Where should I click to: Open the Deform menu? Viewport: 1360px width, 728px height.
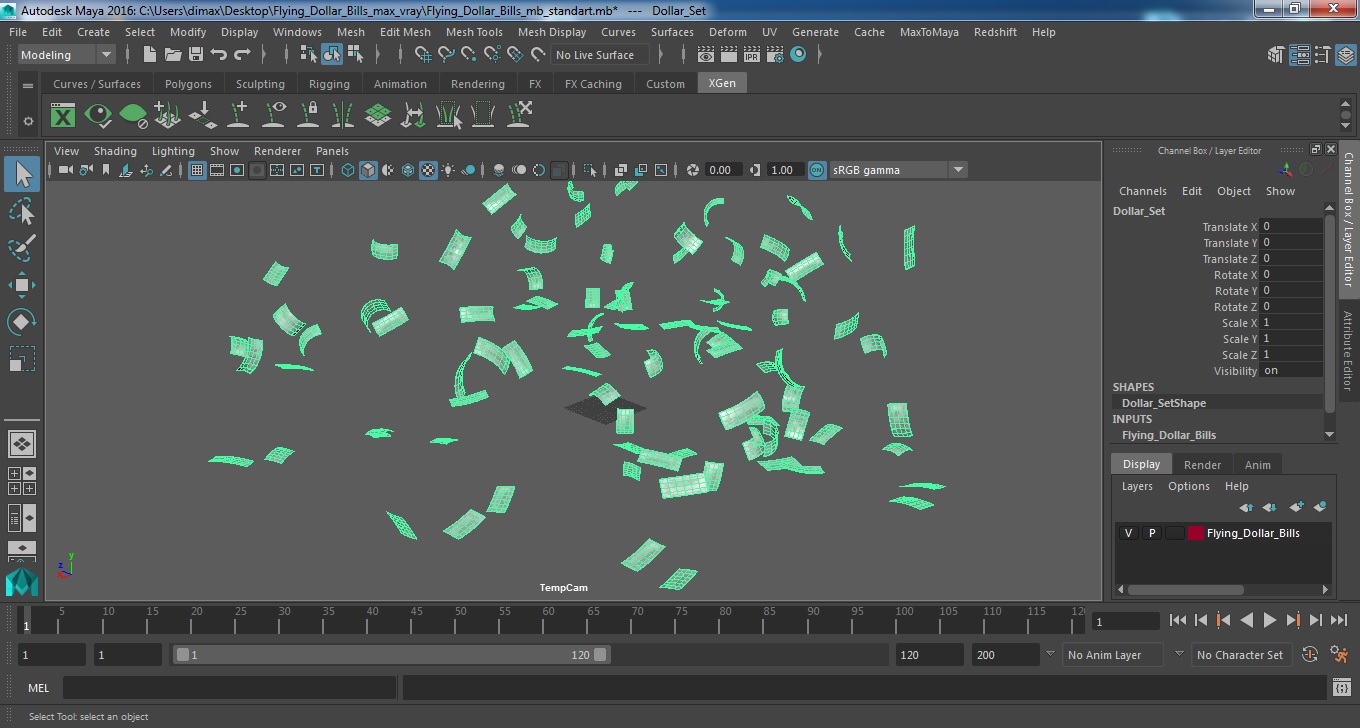[x=727, y=32]
